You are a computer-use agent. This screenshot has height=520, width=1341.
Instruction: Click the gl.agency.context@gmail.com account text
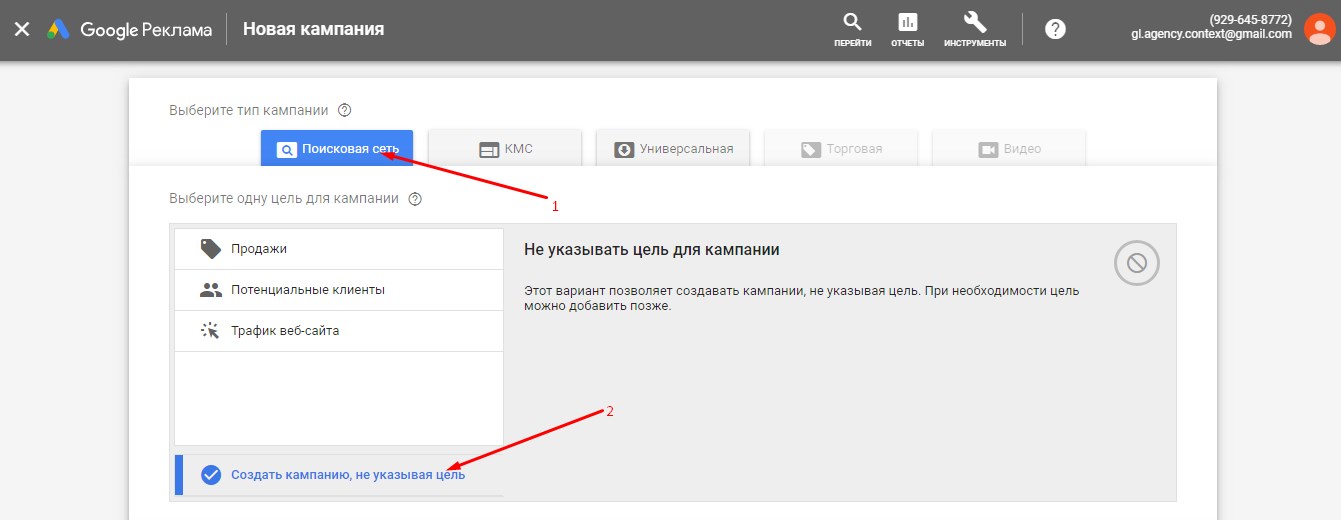coord(1211,34)
